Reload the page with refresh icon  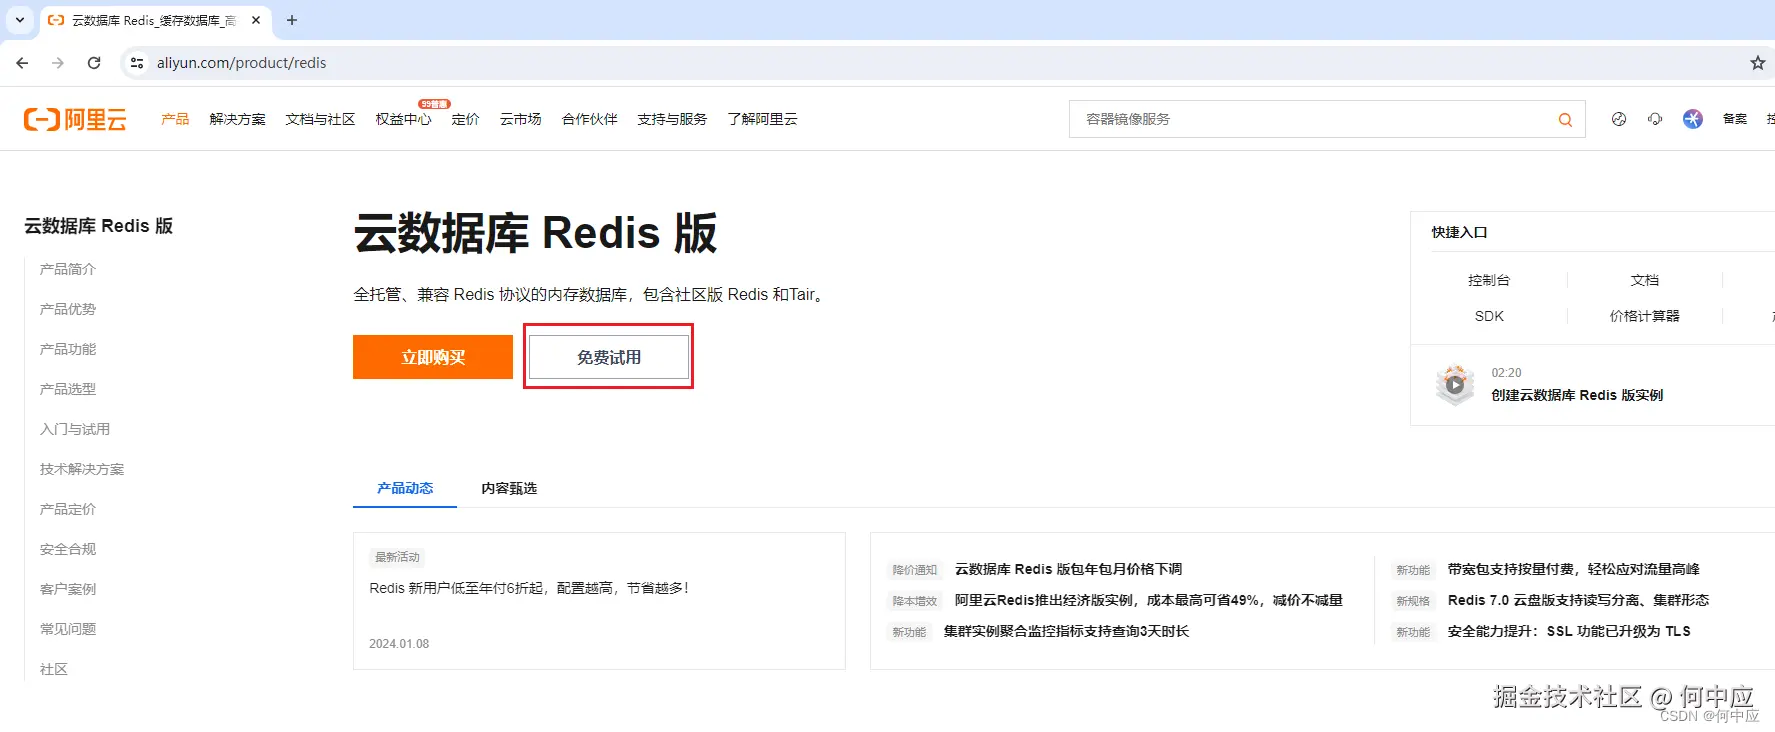(94, 63)
